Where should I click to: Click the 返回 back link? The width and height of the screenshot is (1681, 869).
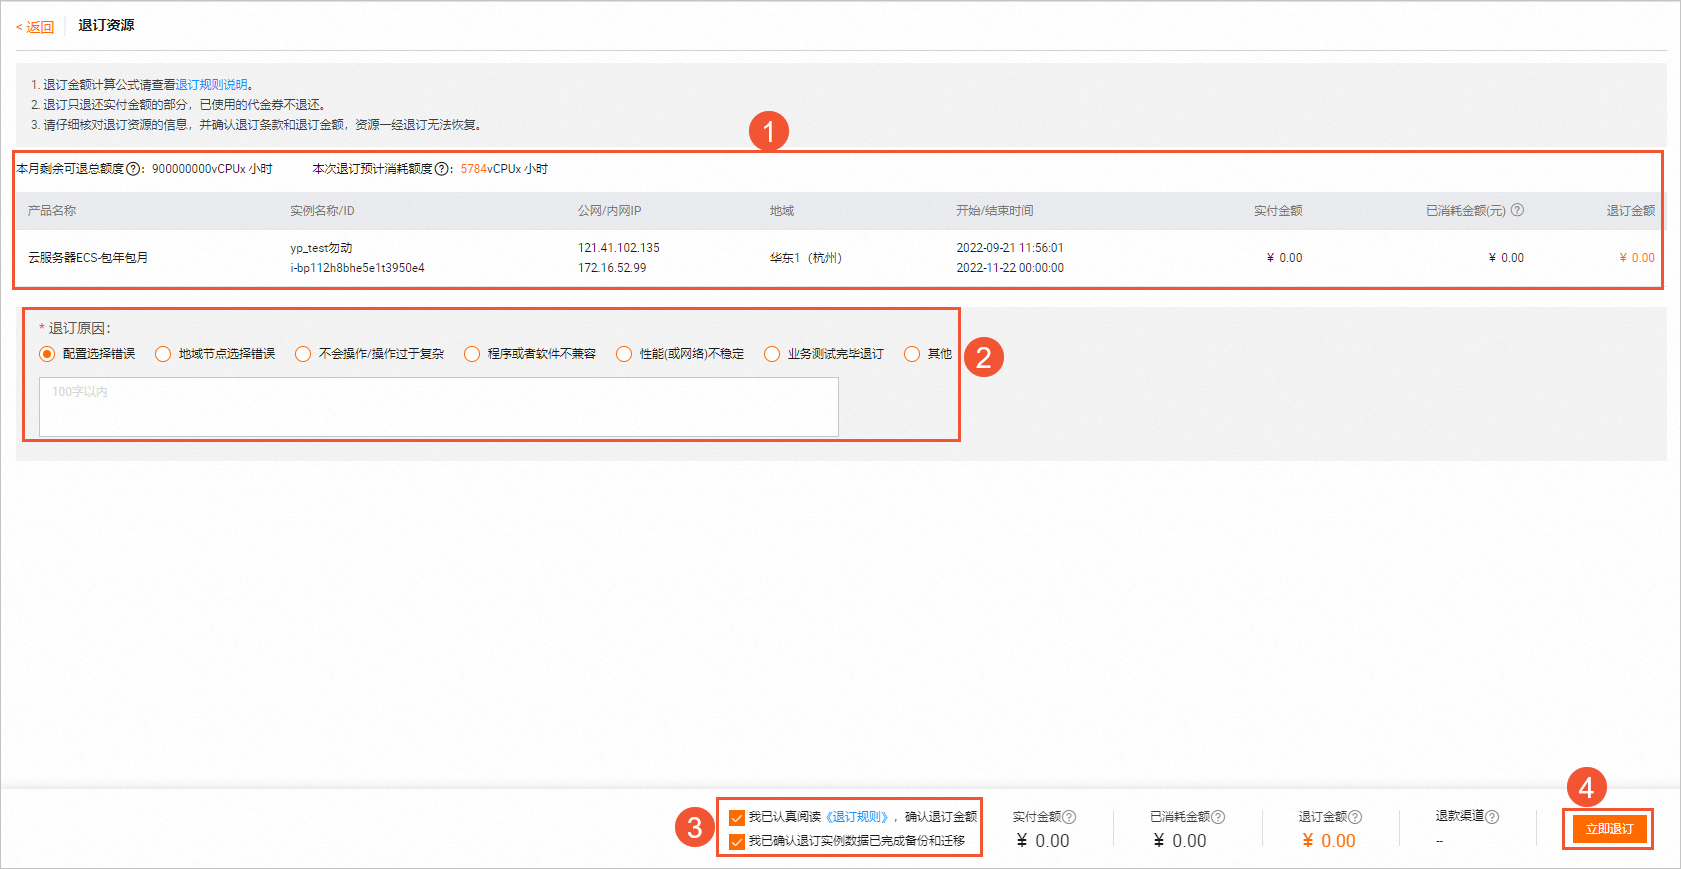tap(35, 27)
